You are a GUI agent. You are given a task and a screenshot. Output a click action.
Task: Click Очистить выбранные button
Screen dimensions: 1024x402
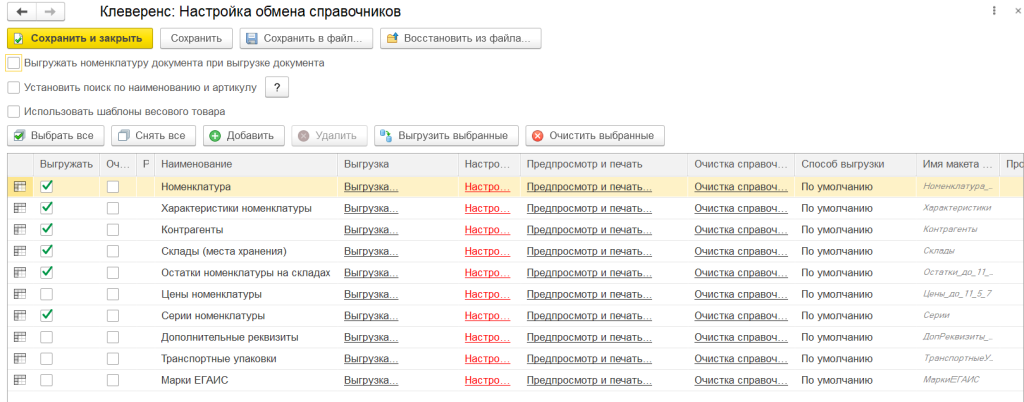[x=594, y=136]
